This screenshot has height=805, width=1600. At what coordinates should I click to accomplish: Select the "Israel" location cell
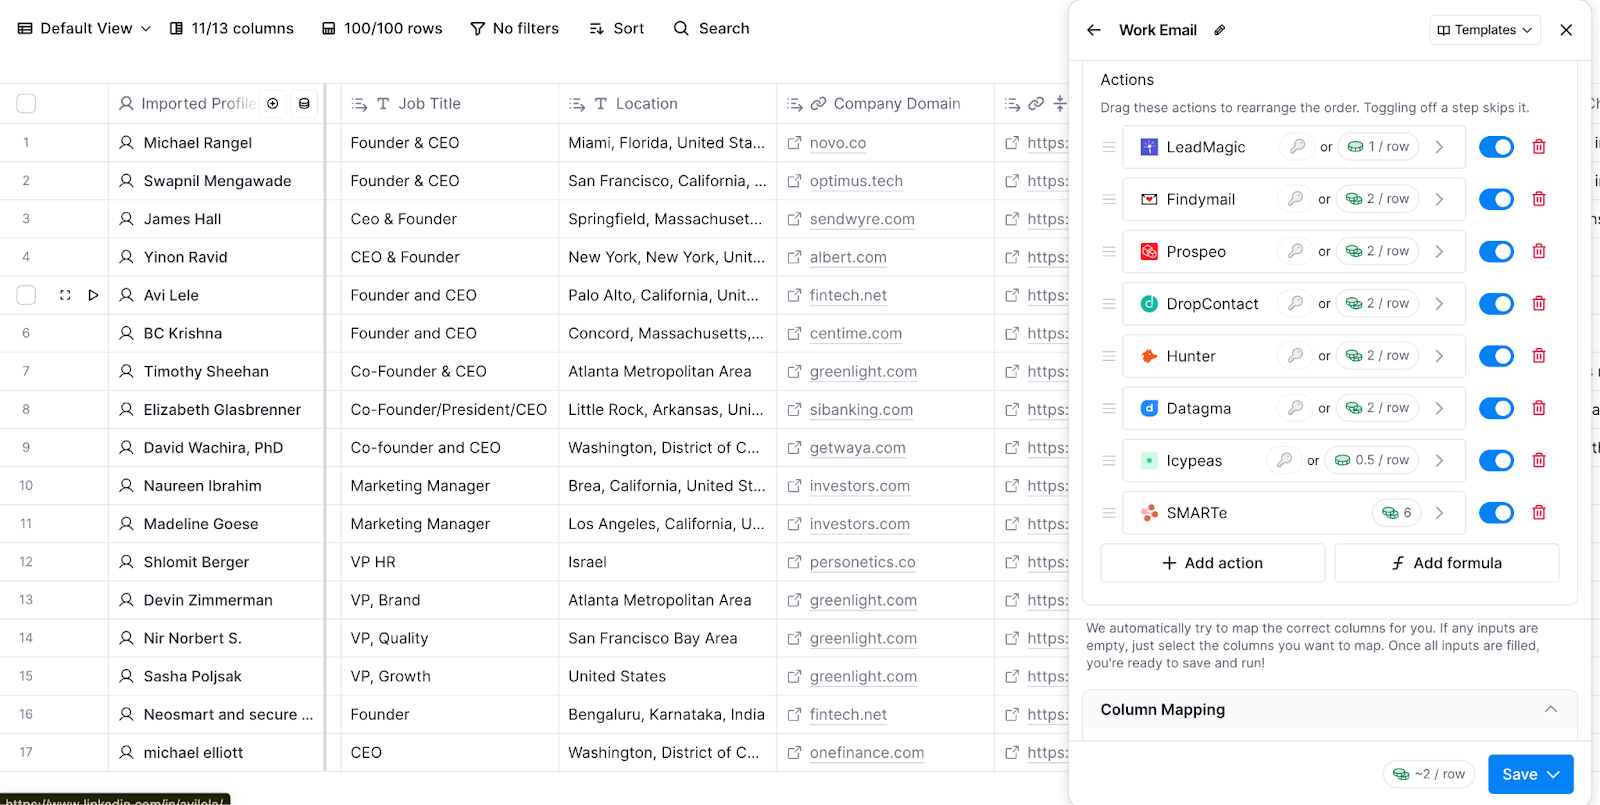click(x=667, y=562)
